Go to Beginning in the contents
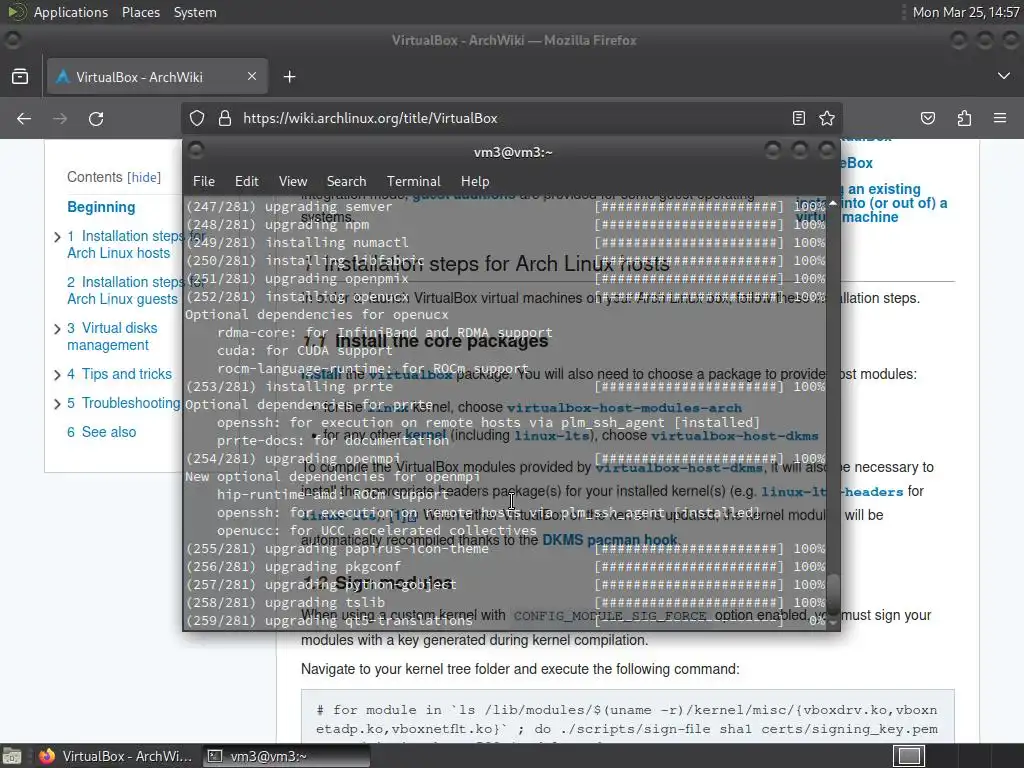This screenshot has height=768, width=1024. 101,207
